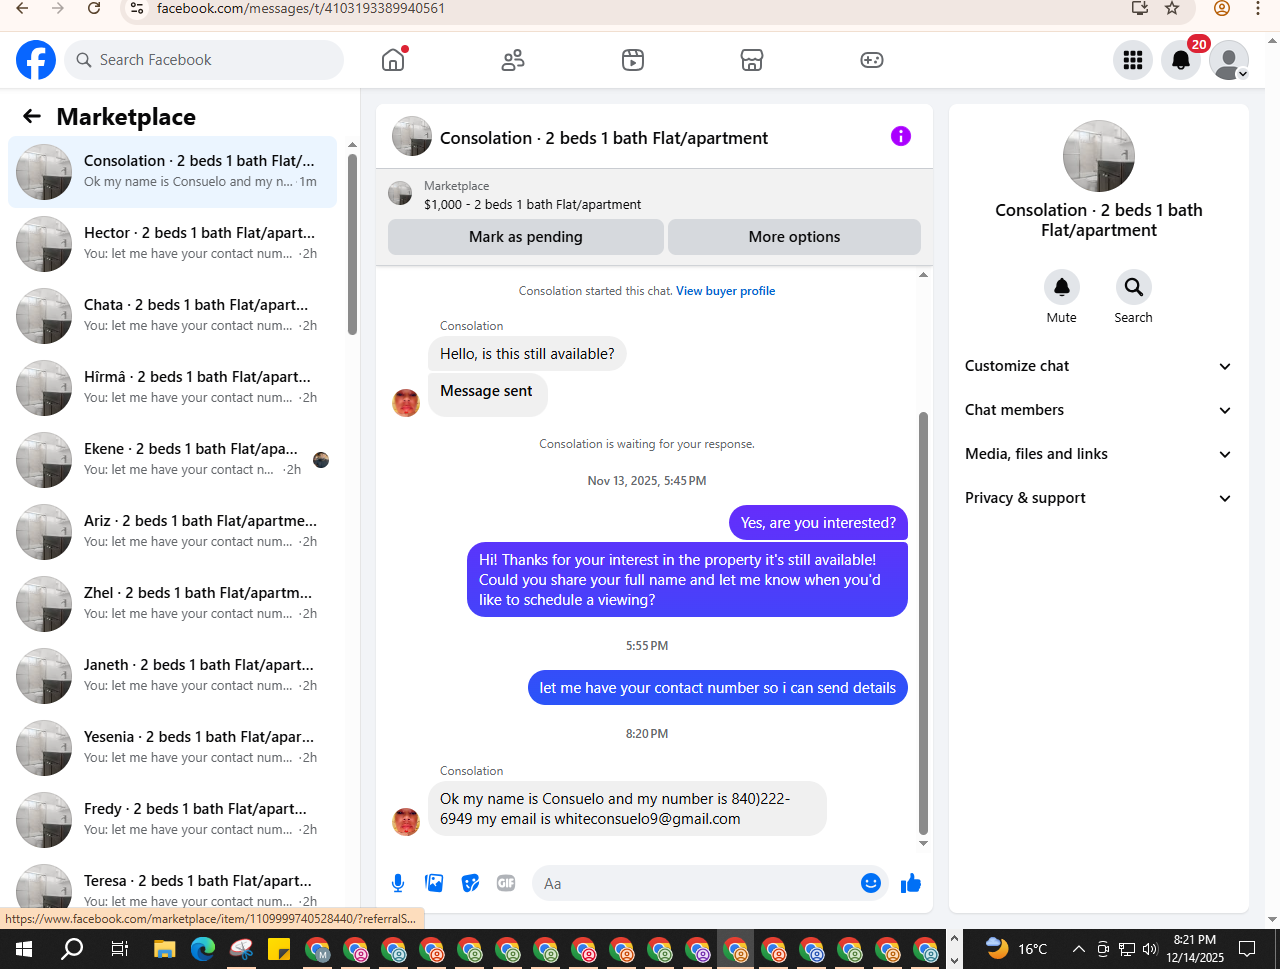
Task: Choose a sticker icon in composer
Action: [x=470, y=883]
